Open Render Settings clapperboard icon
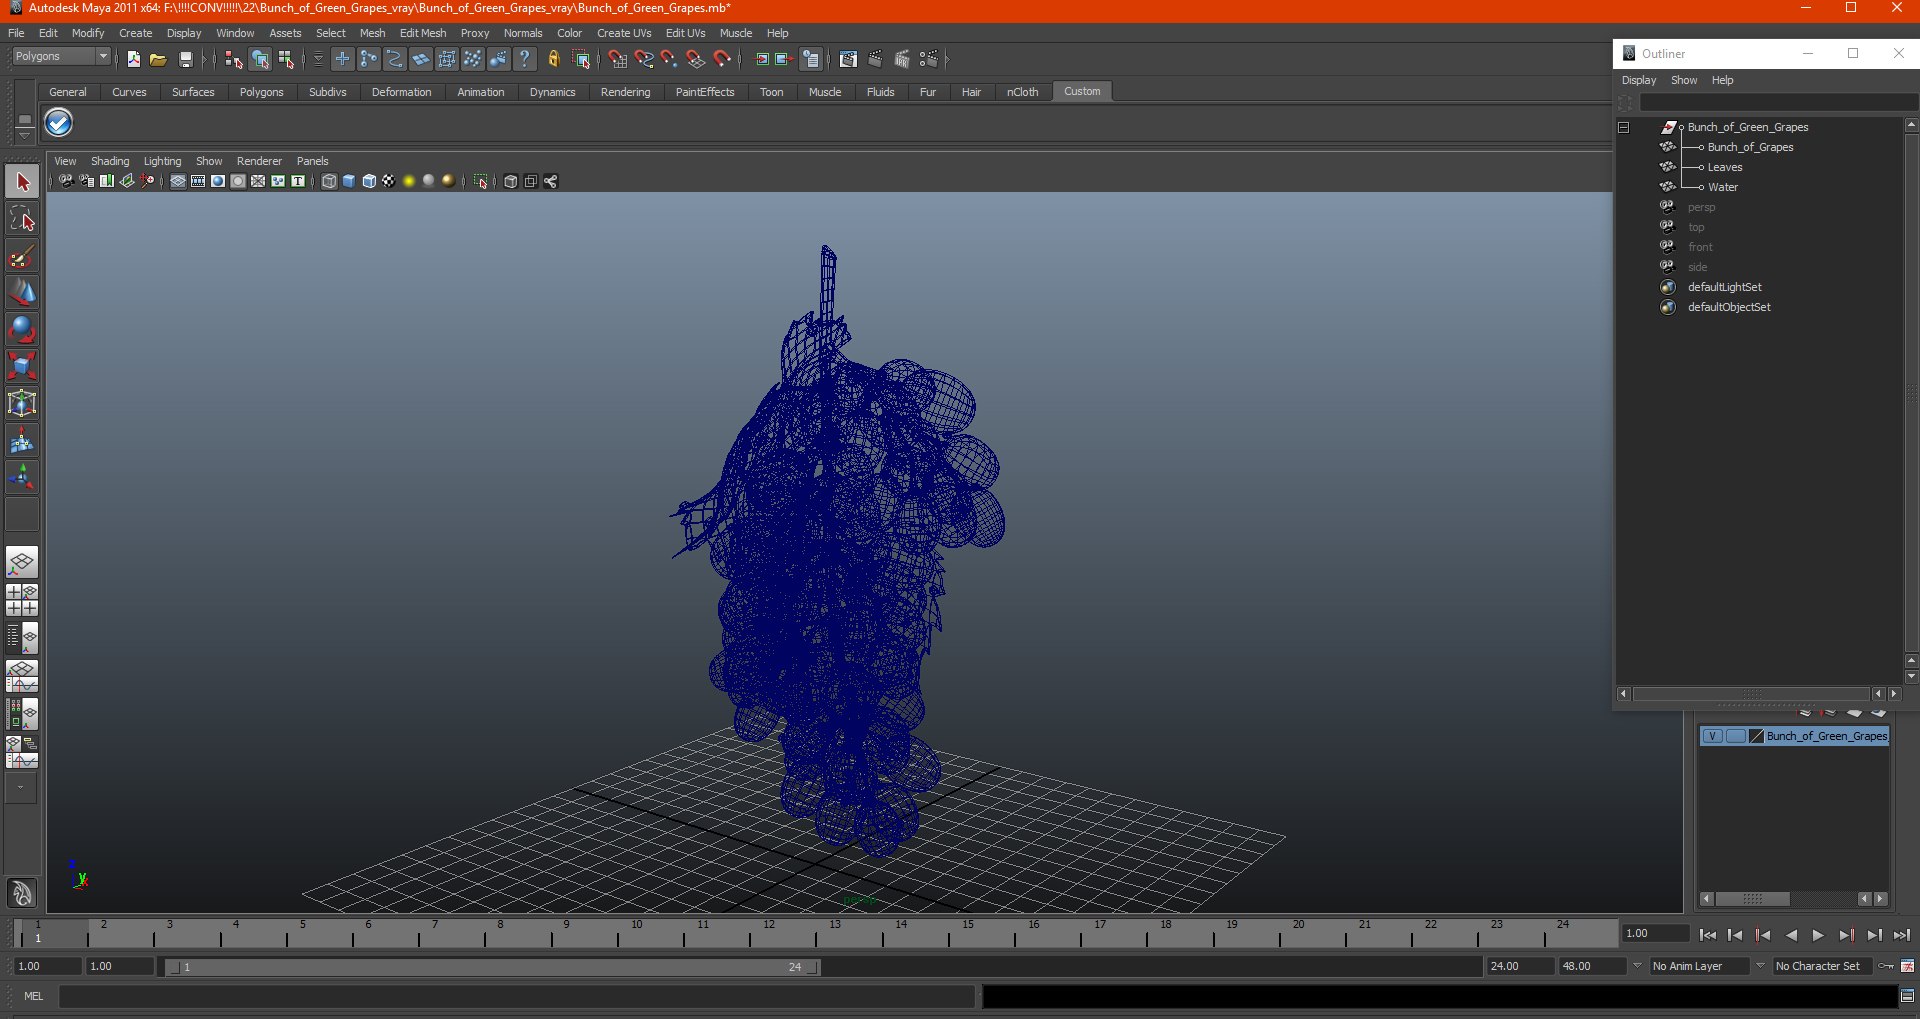The width and height of the screenshot is (1920, 1019). coord(929,60)
